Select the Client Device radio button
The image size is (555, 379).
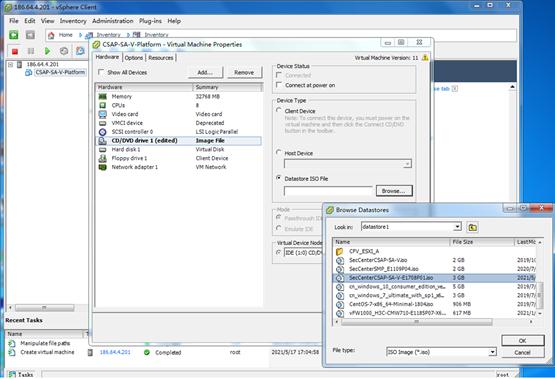[x=279, y=111]
